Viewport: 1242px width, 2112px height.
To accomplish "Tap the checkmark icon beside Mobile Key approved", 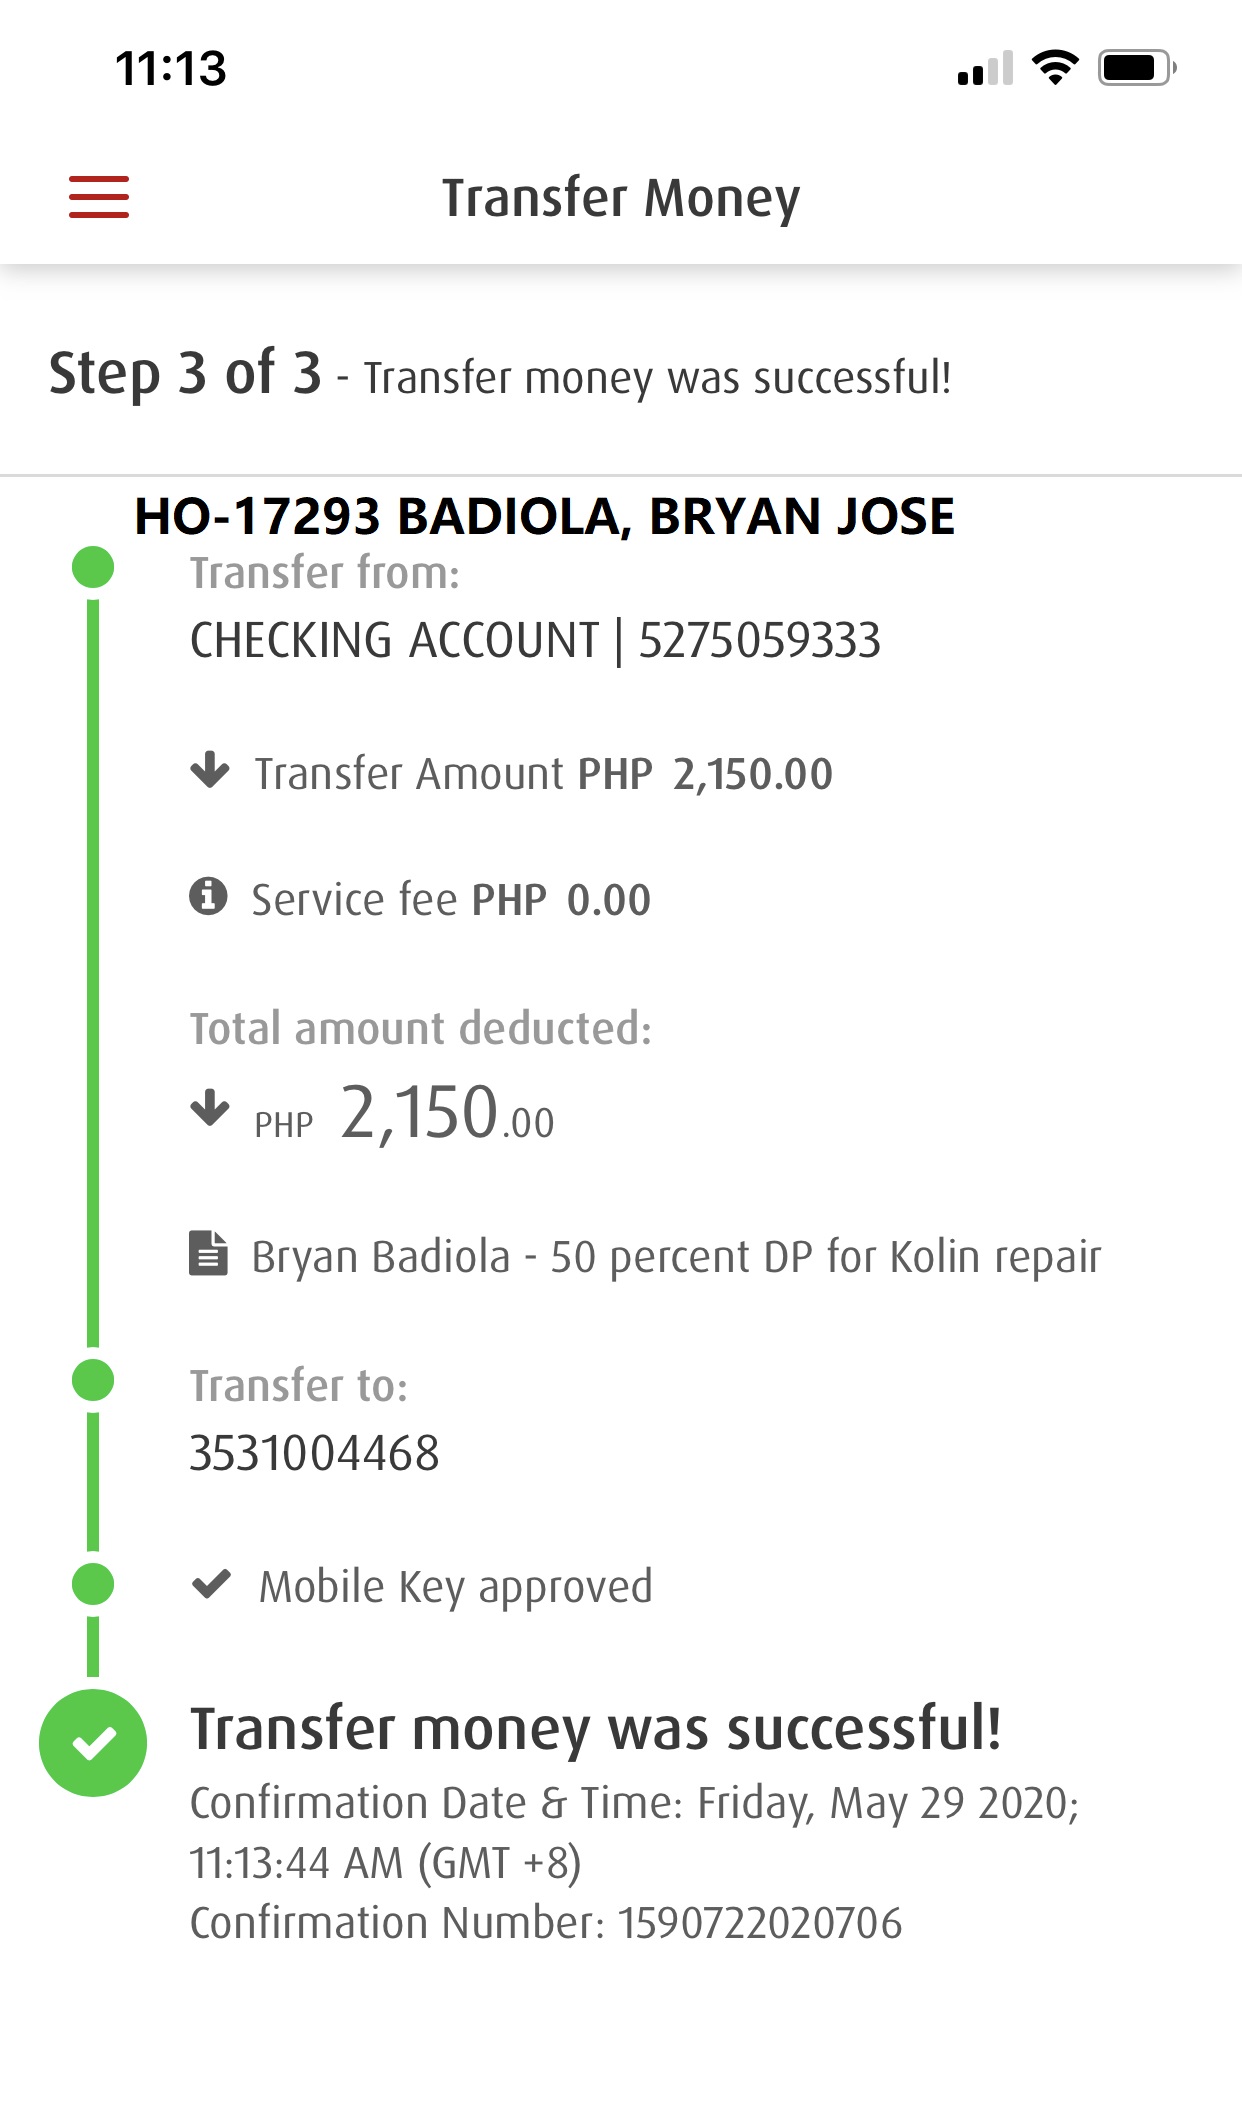I will (212, 1584).
